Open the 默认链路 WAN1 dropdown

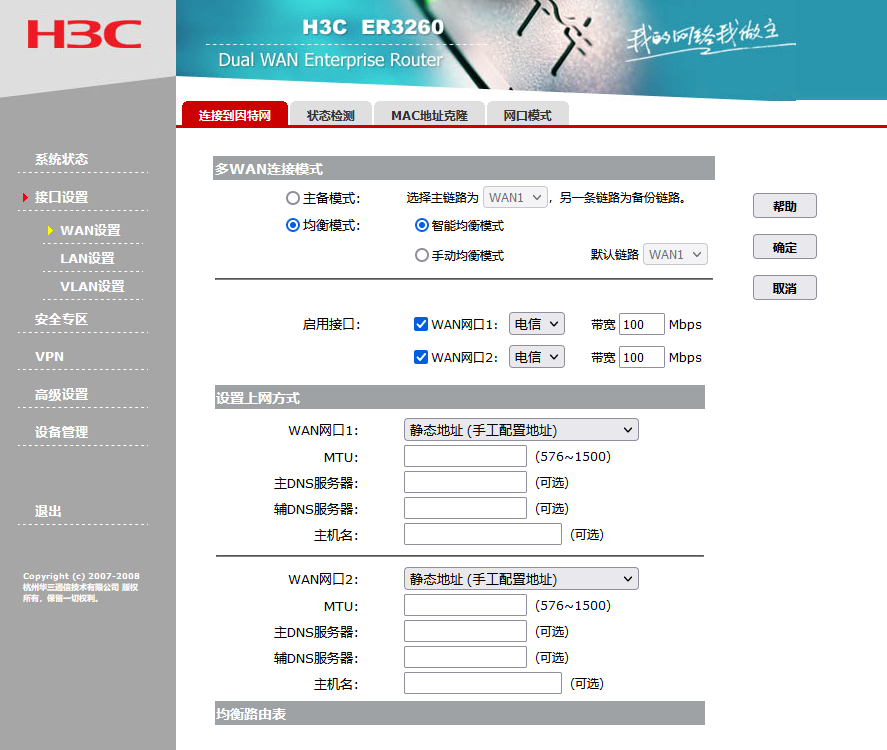click(675, 255)
